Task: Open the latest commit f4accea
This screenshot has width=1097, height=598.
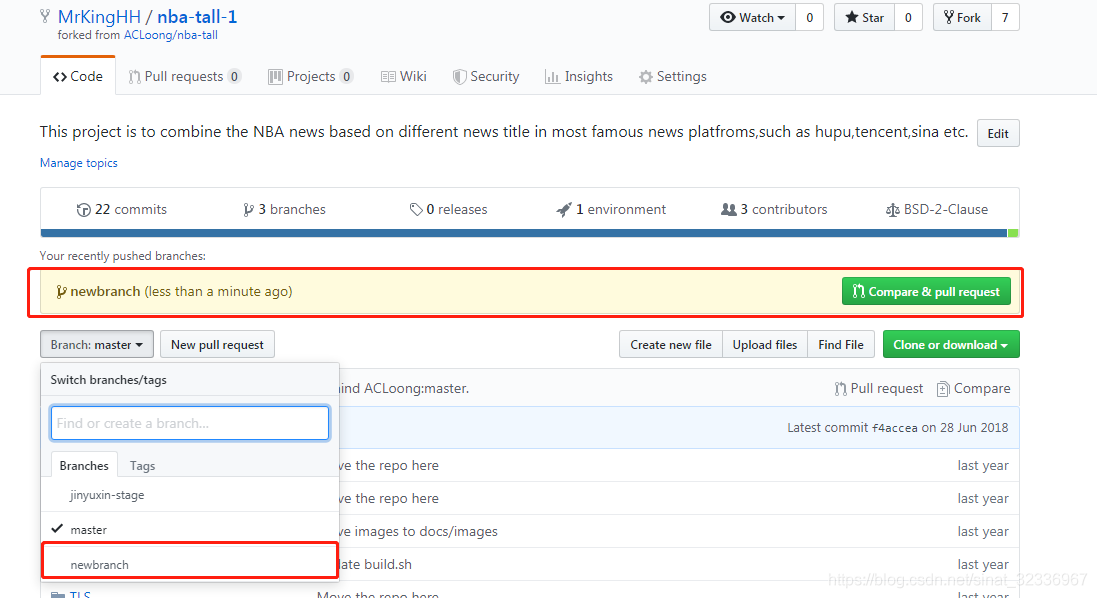Action: coord(895,427)
